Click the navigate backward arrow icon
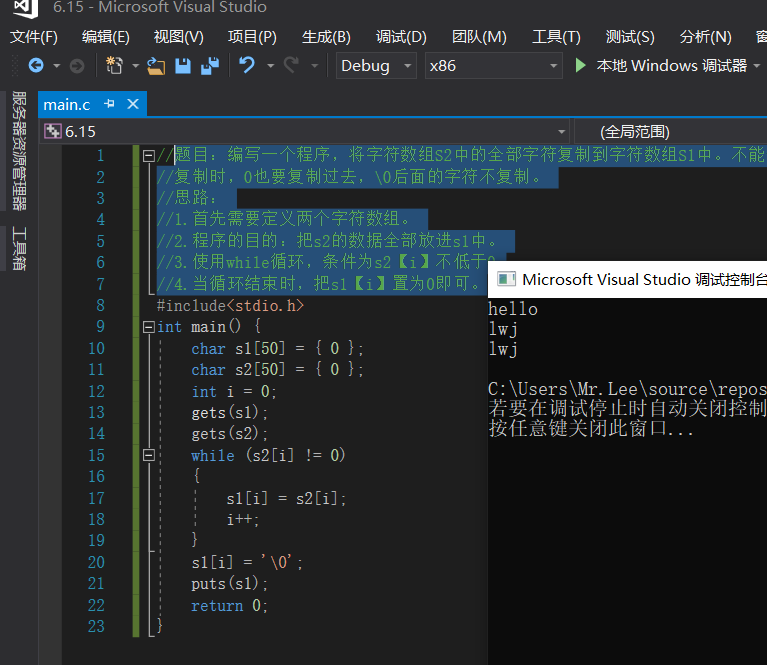Screen dimensions: 767x665 coord(36,65)
